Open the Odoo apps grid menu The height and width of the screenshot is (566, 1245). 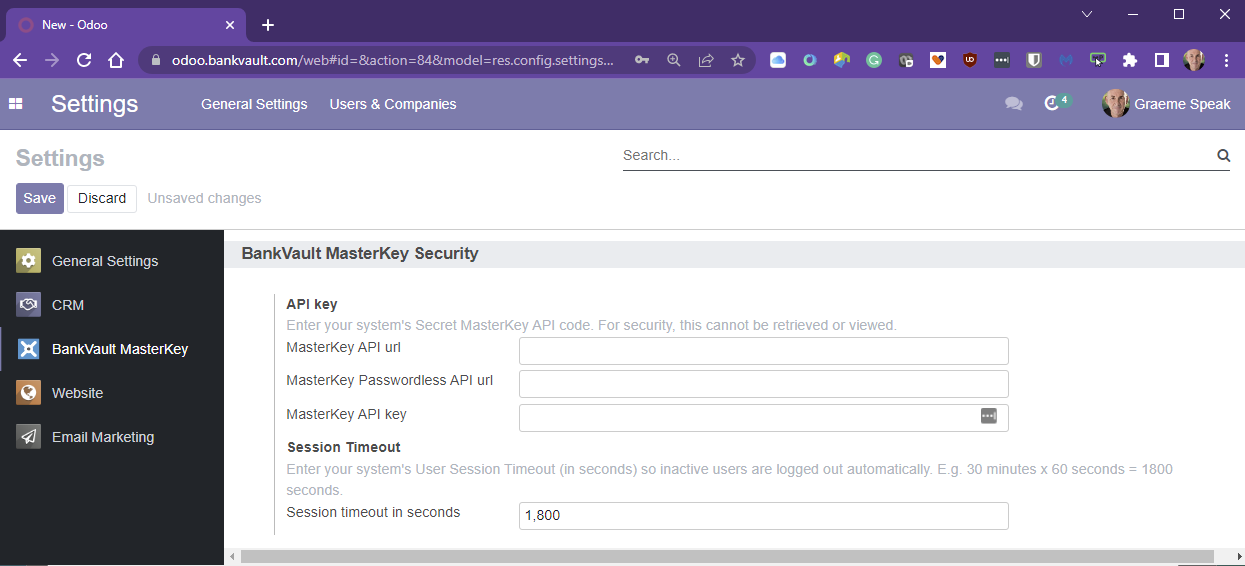pyautogui.click(x=15, y=104)
